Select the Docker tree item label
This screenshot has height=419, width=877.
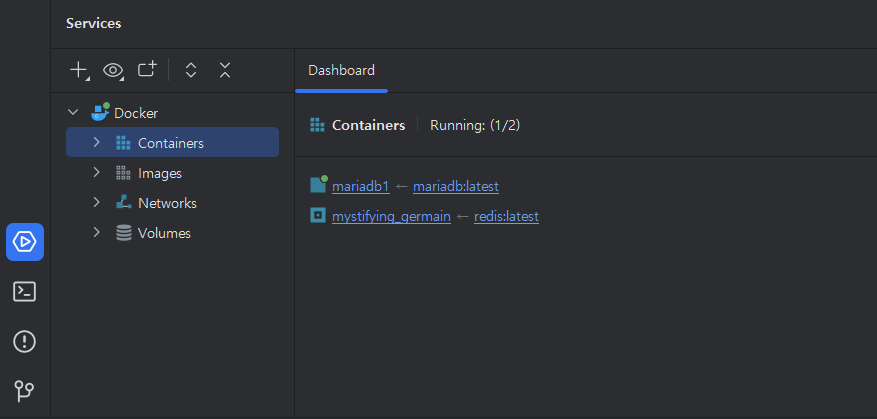(136, 113)
